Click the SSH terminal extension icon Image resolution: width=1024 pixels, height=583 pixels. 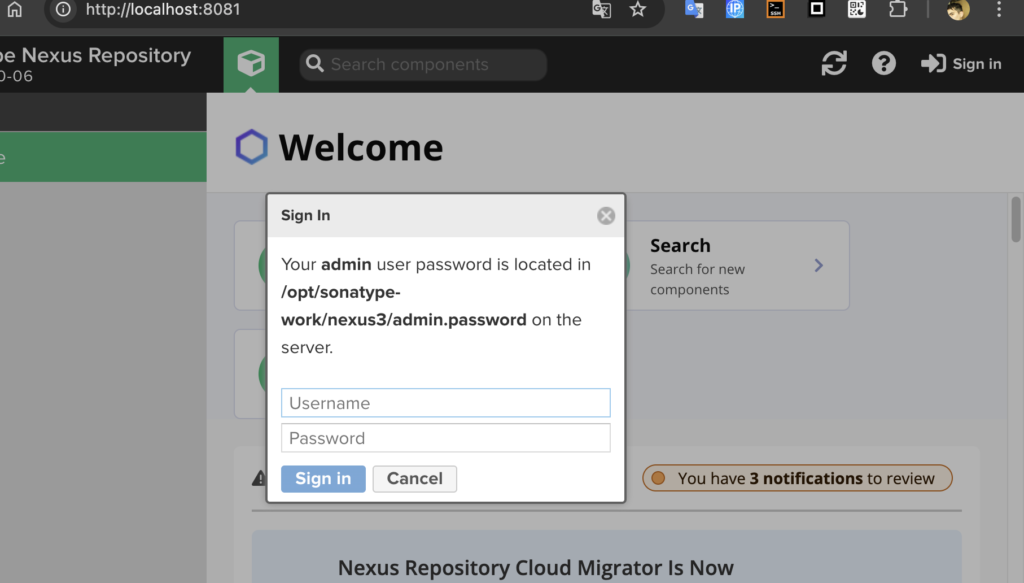[776, 9]
